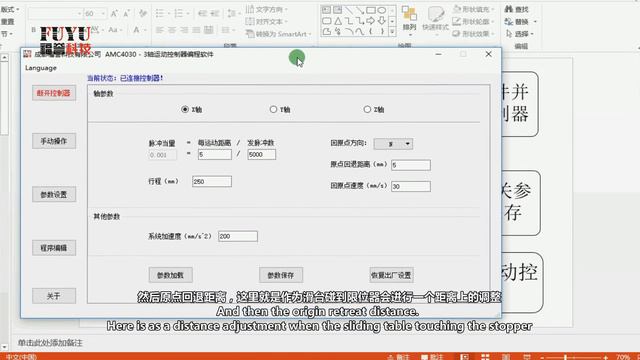The image size is (640, 360).
Task: Open the 回原点方向 dropdown
Action: coord(393,144)
